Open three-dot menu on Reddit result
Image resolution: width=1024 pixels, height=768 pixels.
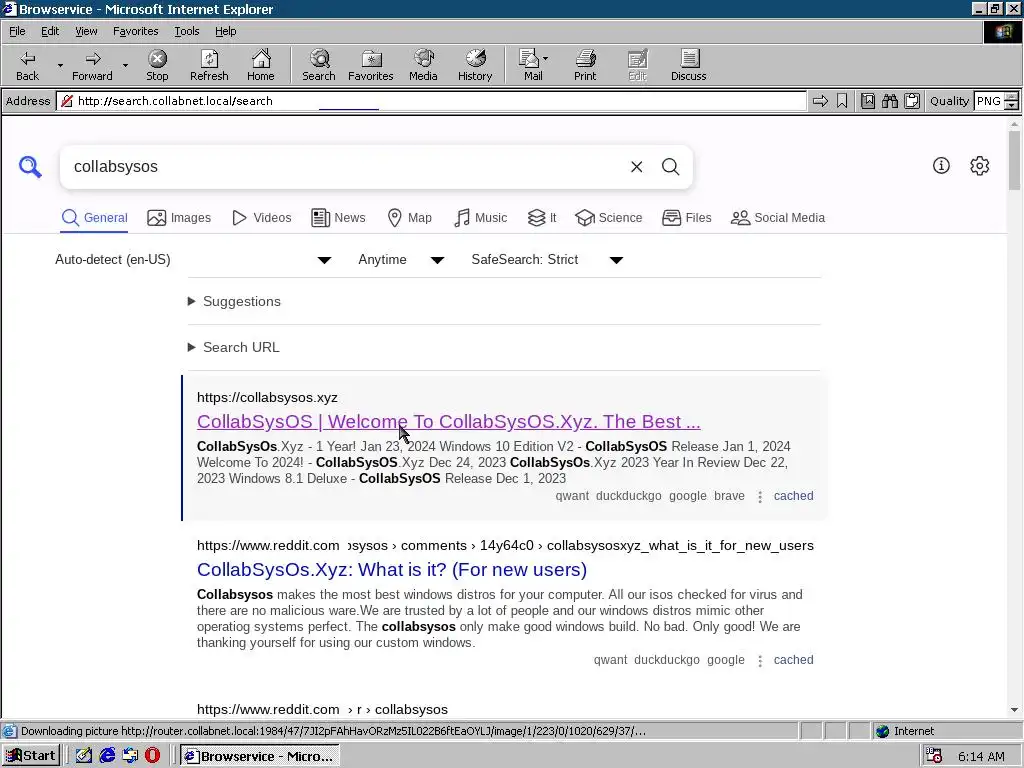click(760, 660)
